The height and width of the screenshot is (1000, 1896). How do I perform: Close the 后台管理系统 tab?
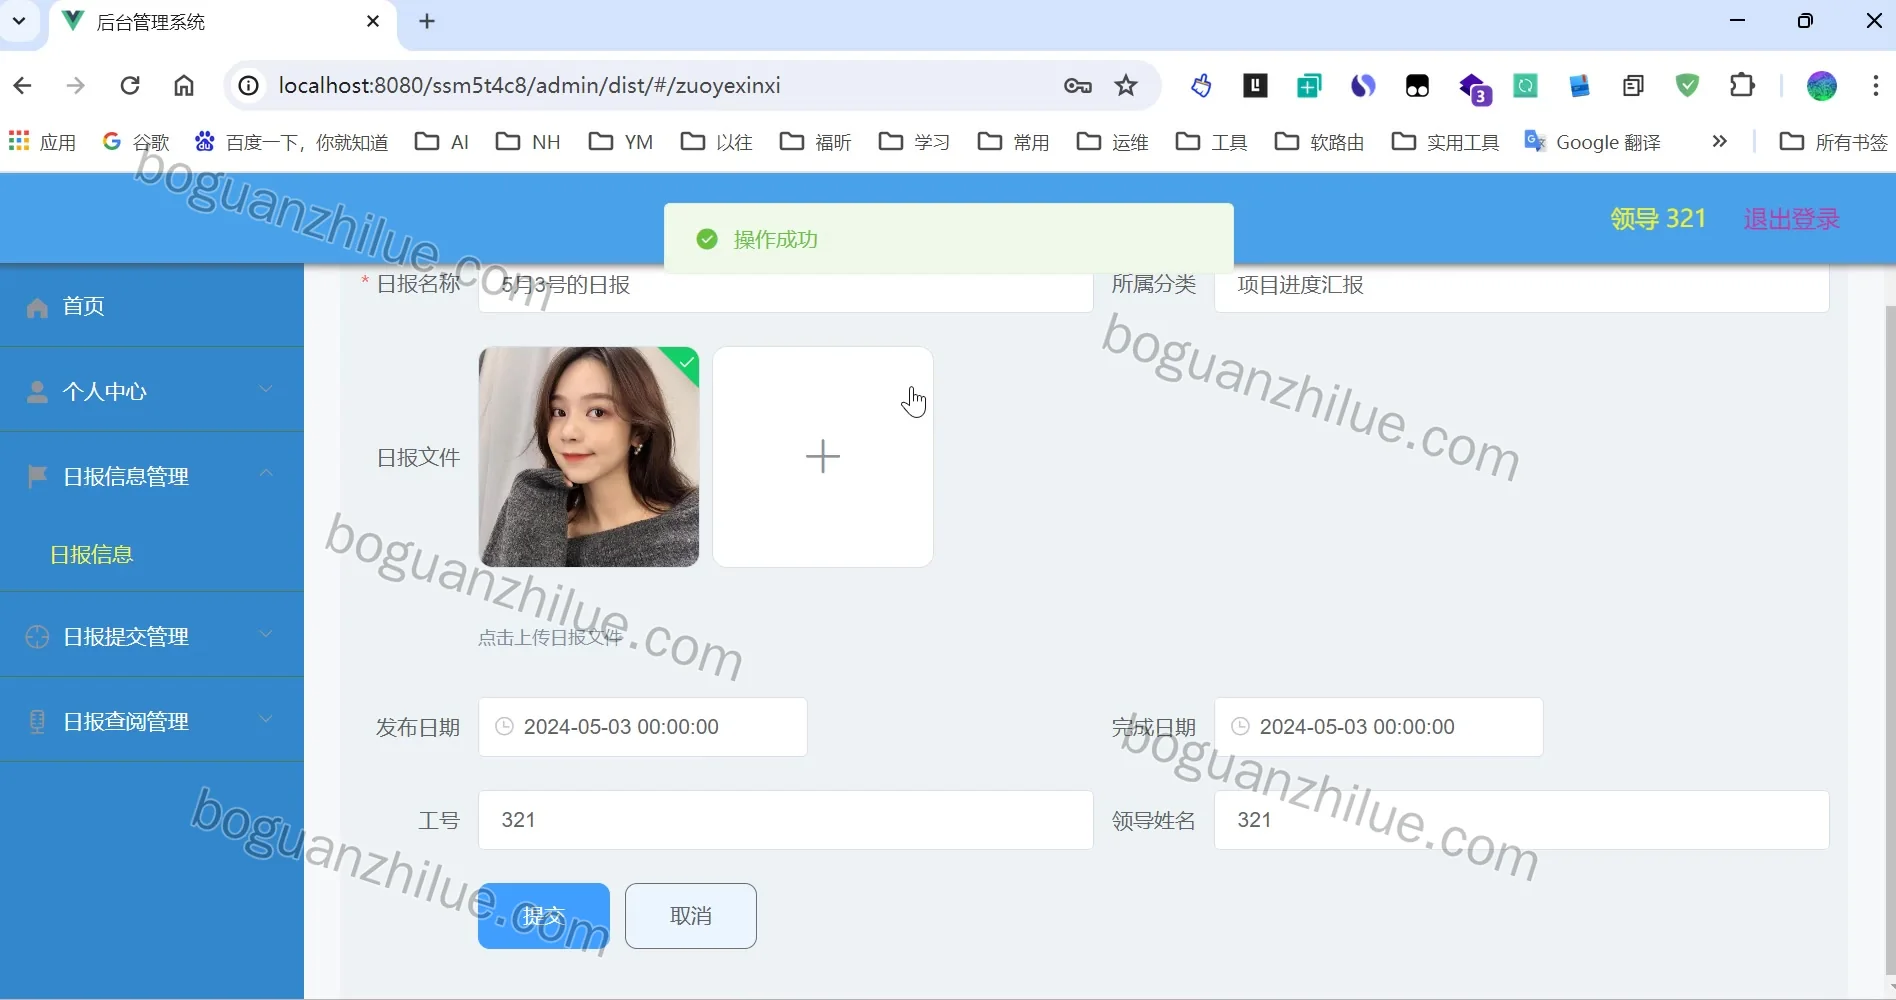373,21
